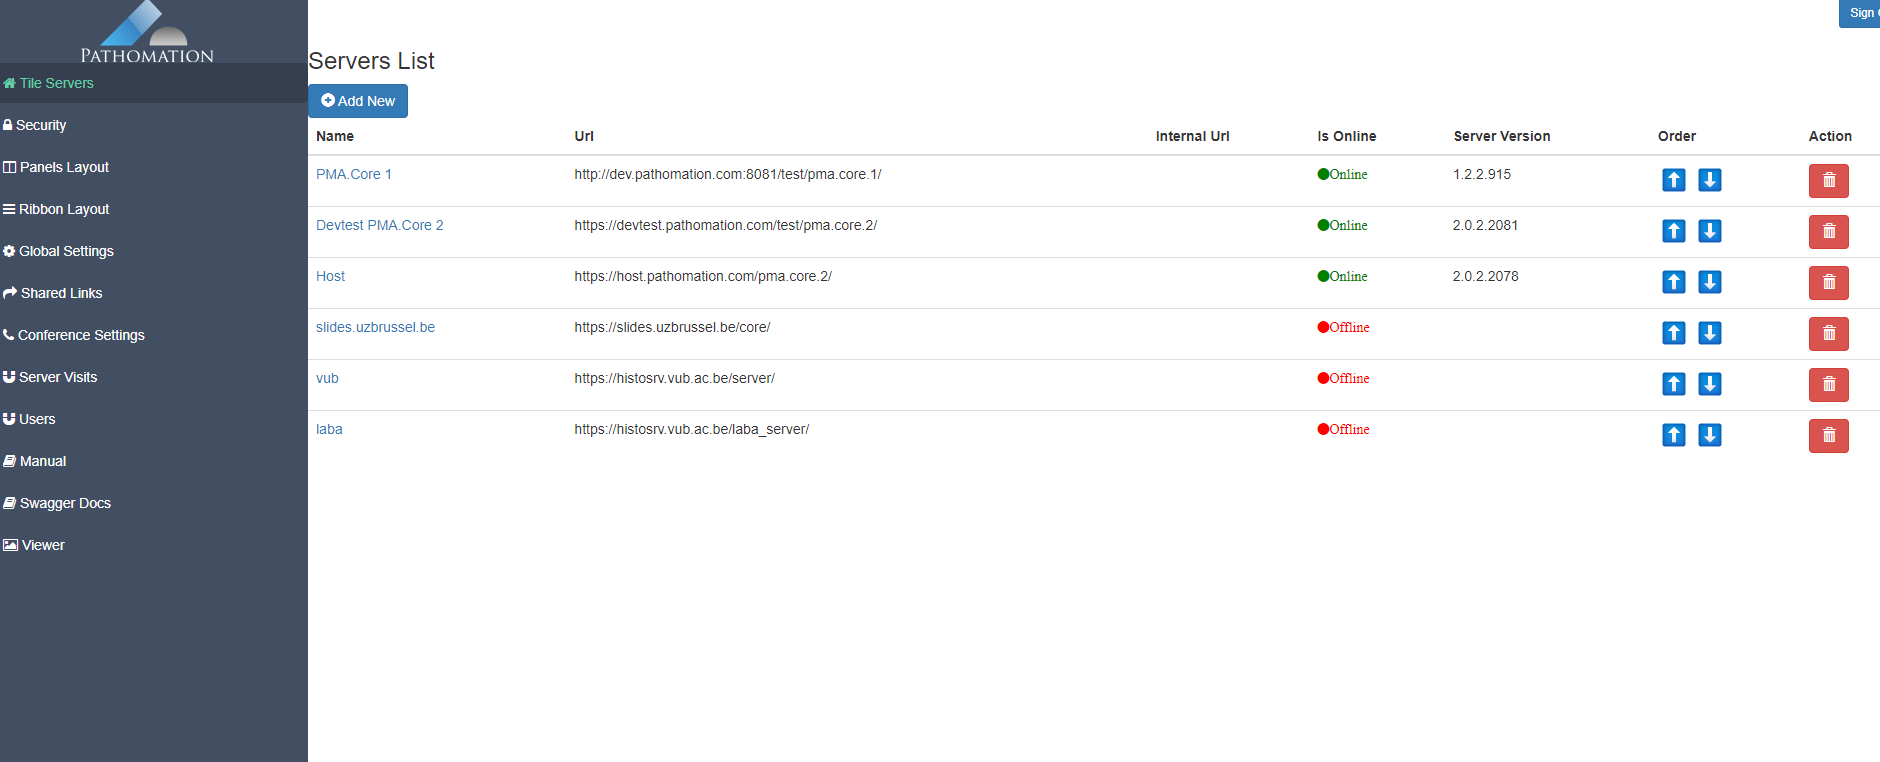Launch the Viewer from sidebar
The height and width of the screenshot is (762, 1880).
point(43,545)
